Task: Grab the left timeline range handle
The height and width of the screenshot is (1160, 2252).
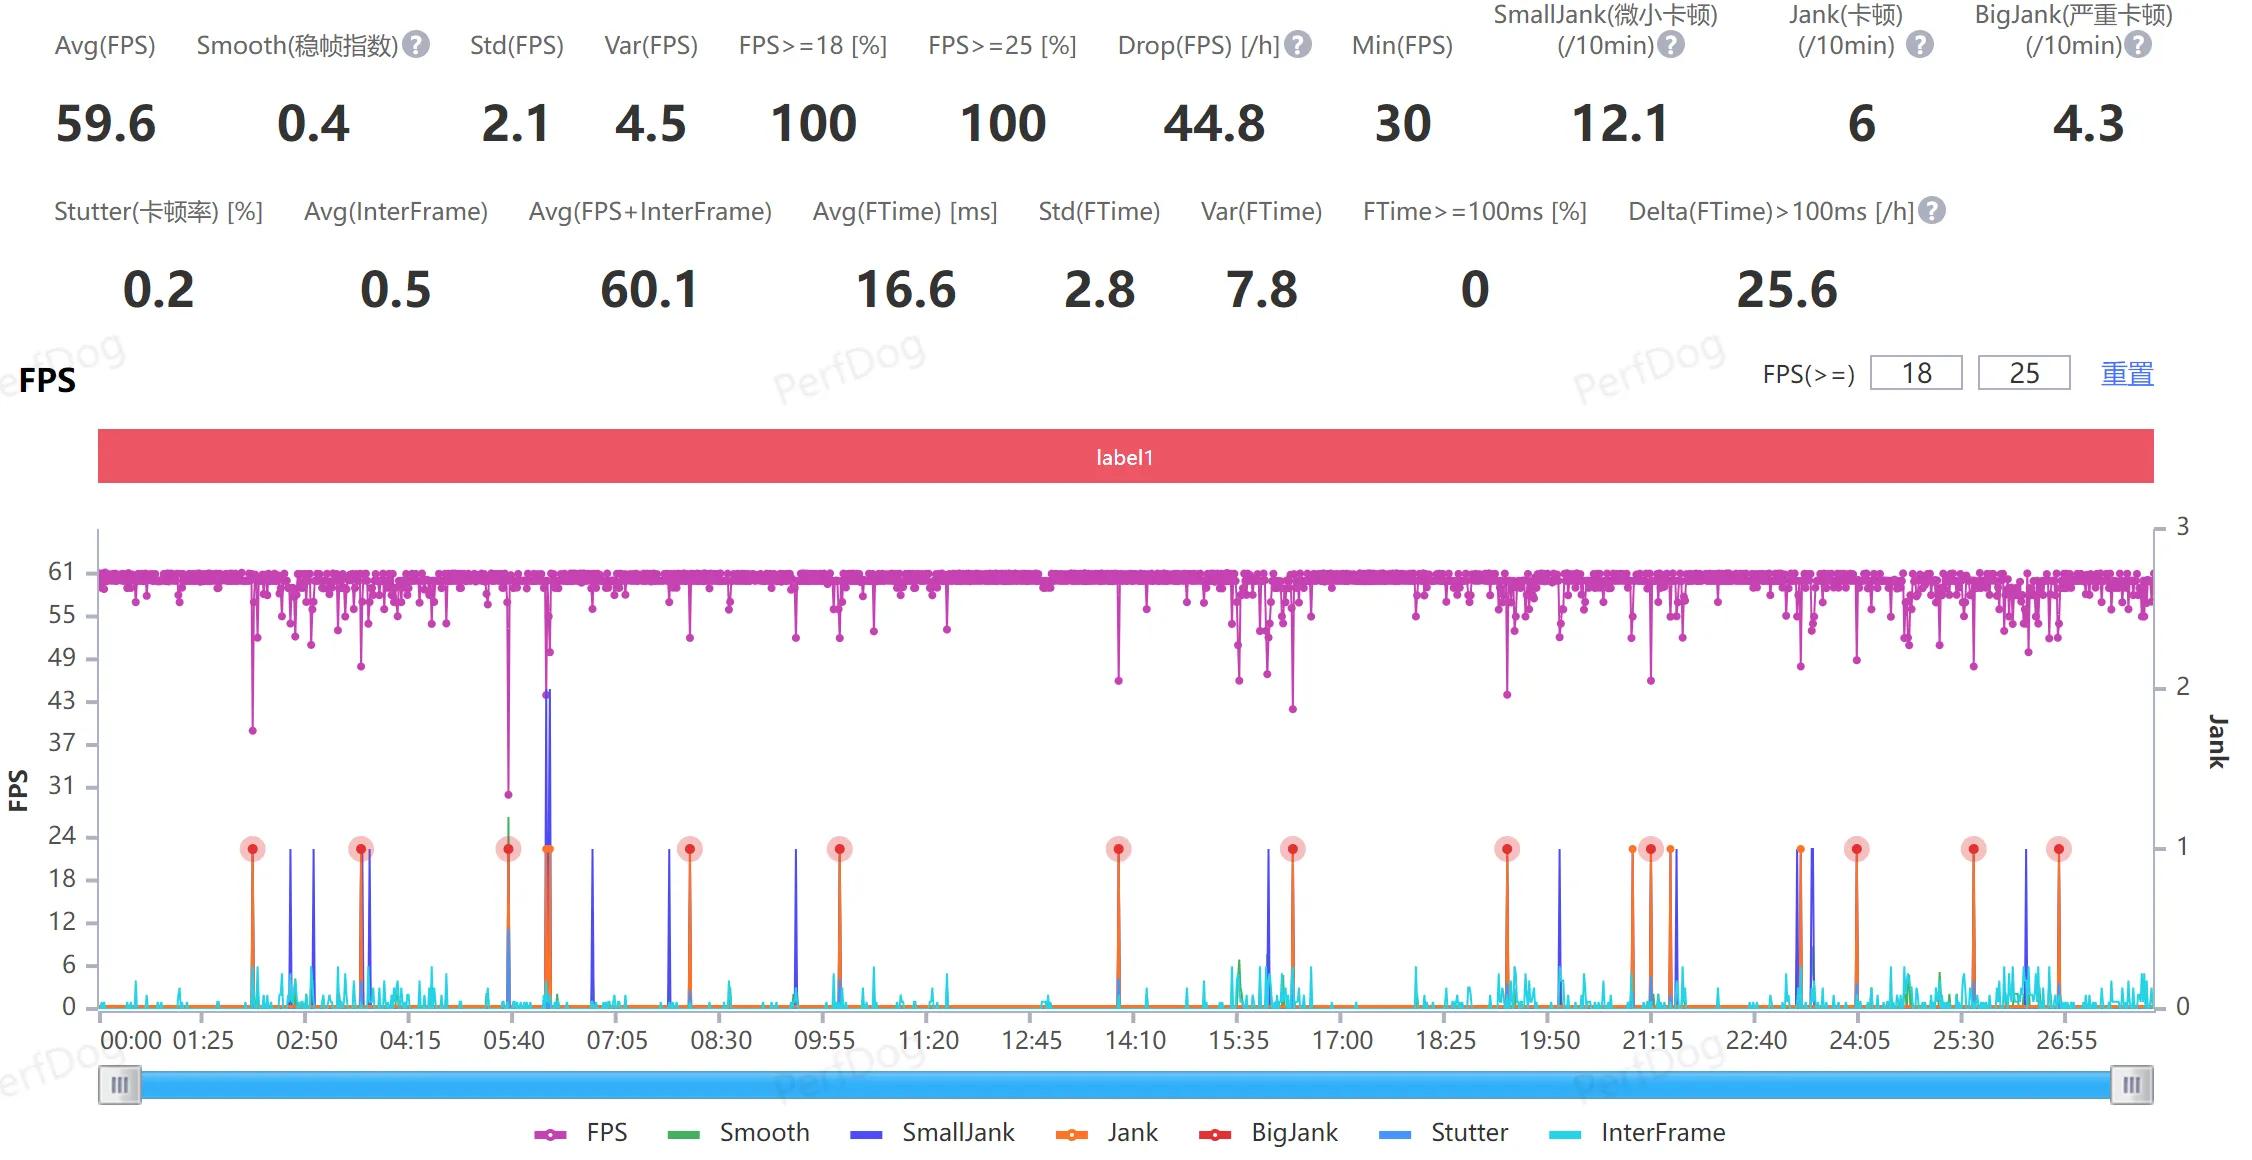Action: point(120,1085)
